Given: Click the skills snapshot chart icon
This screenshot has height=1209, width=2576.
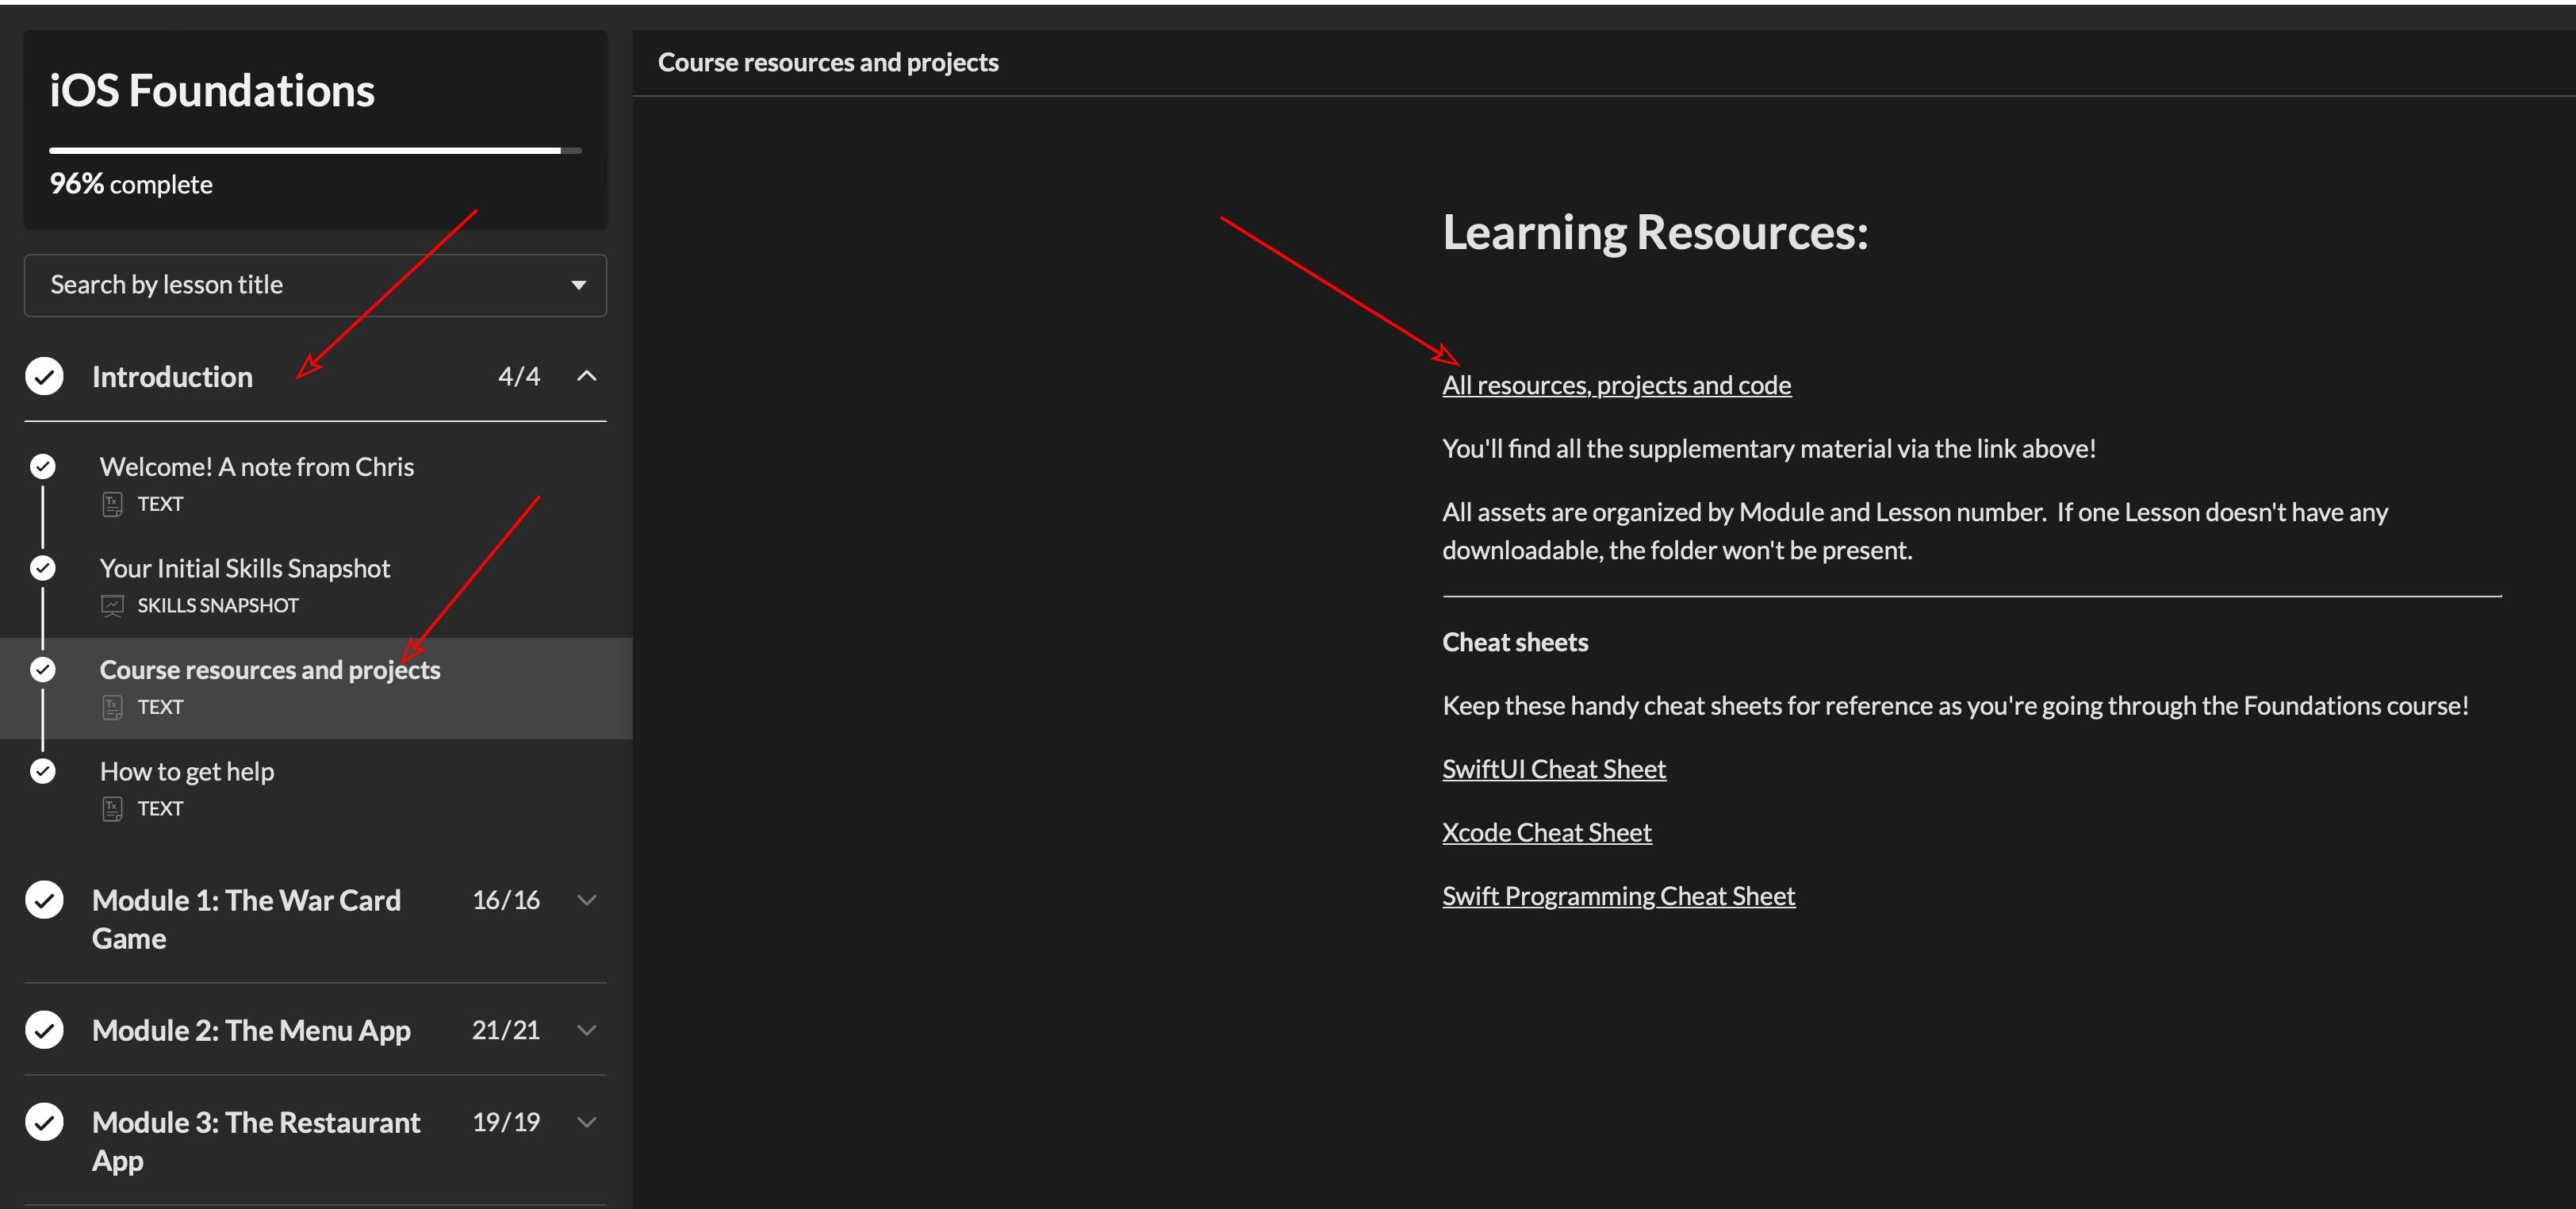Looking at the screenshot, I should click(x=112, y=606).
